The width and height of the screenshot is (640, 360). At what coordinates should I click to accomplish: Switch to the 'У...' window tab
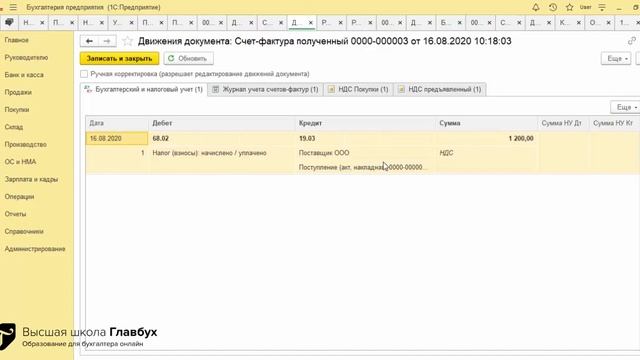coord(117,23)
